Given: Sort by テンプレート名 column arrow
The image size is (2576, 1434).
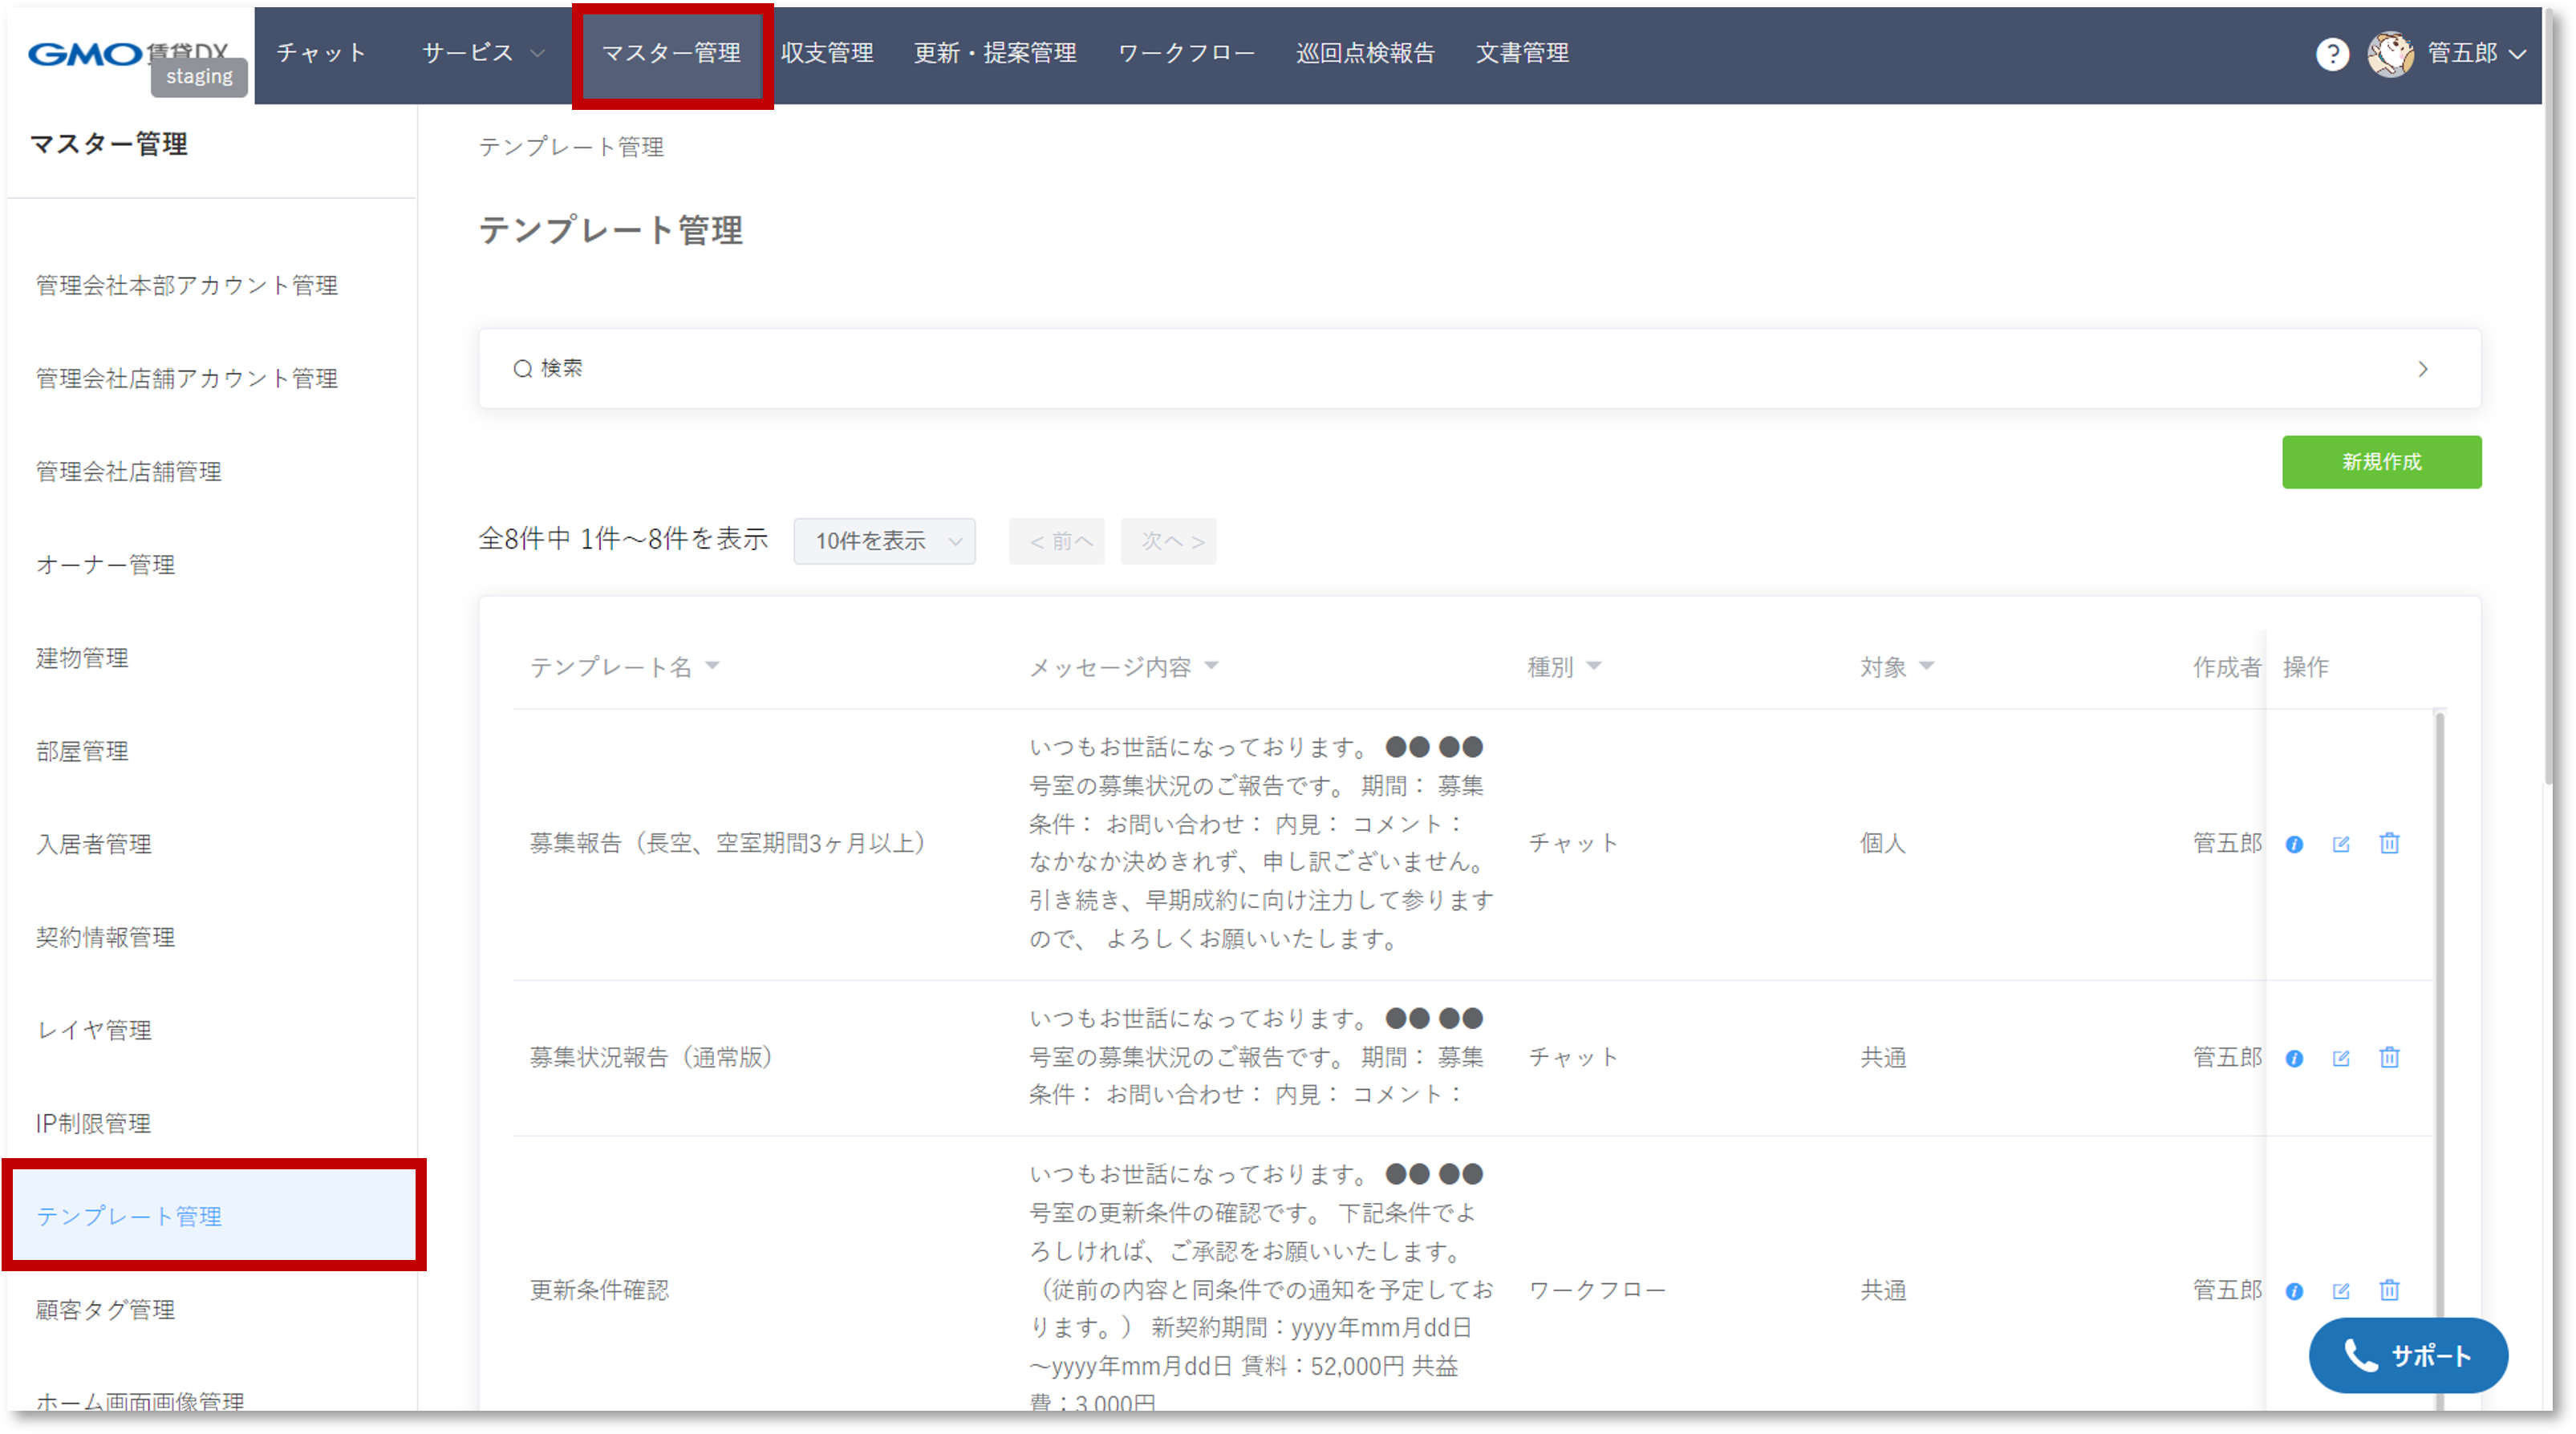Looking at the screenshot, I should pyautogui.click(x=712, y=666).
